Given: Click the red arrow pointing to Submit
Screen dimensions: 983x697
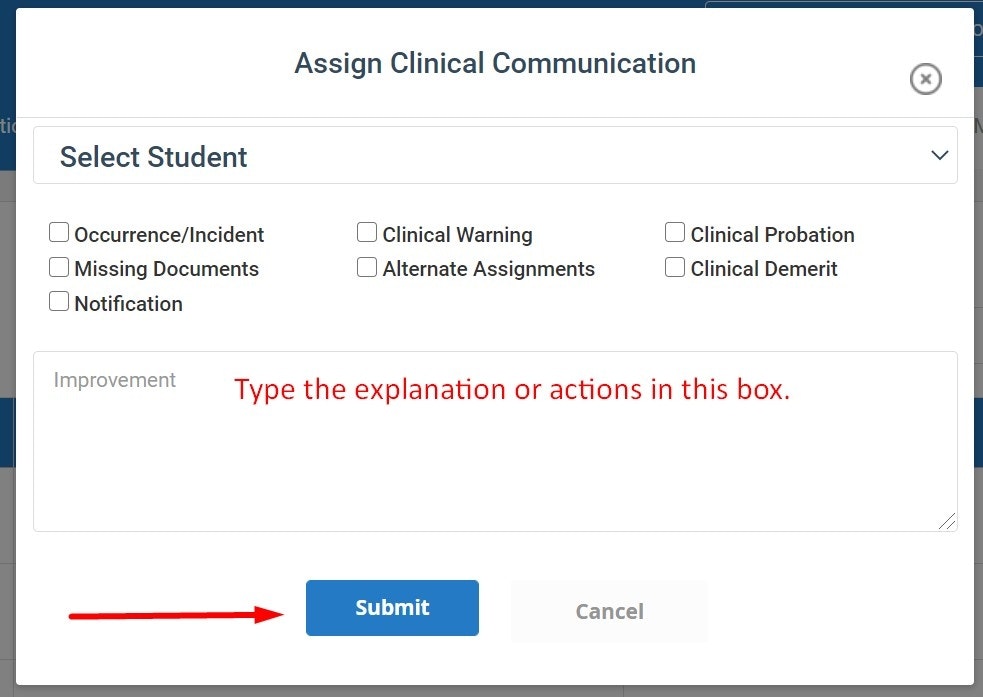Looking at the screenshot, I should (x=175, y=615).
